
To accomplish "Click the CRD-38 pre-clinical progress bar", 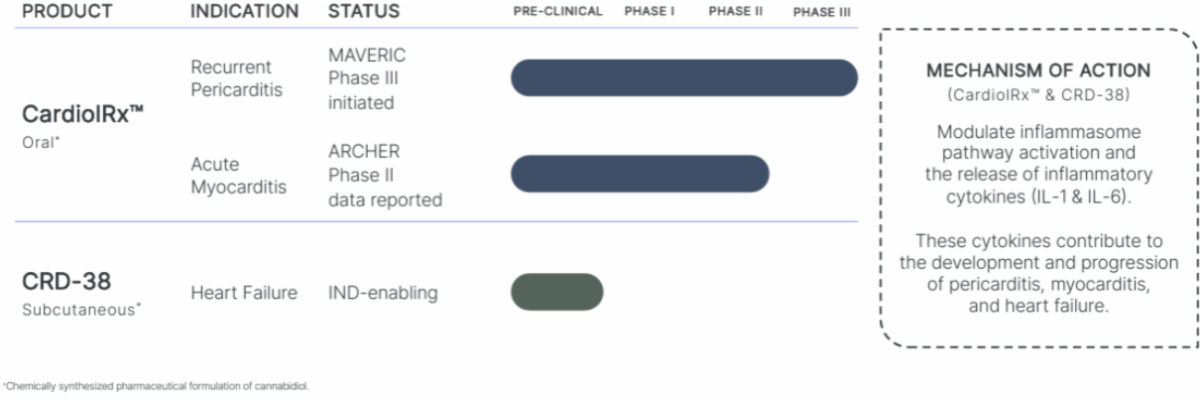I will (557, 292).
